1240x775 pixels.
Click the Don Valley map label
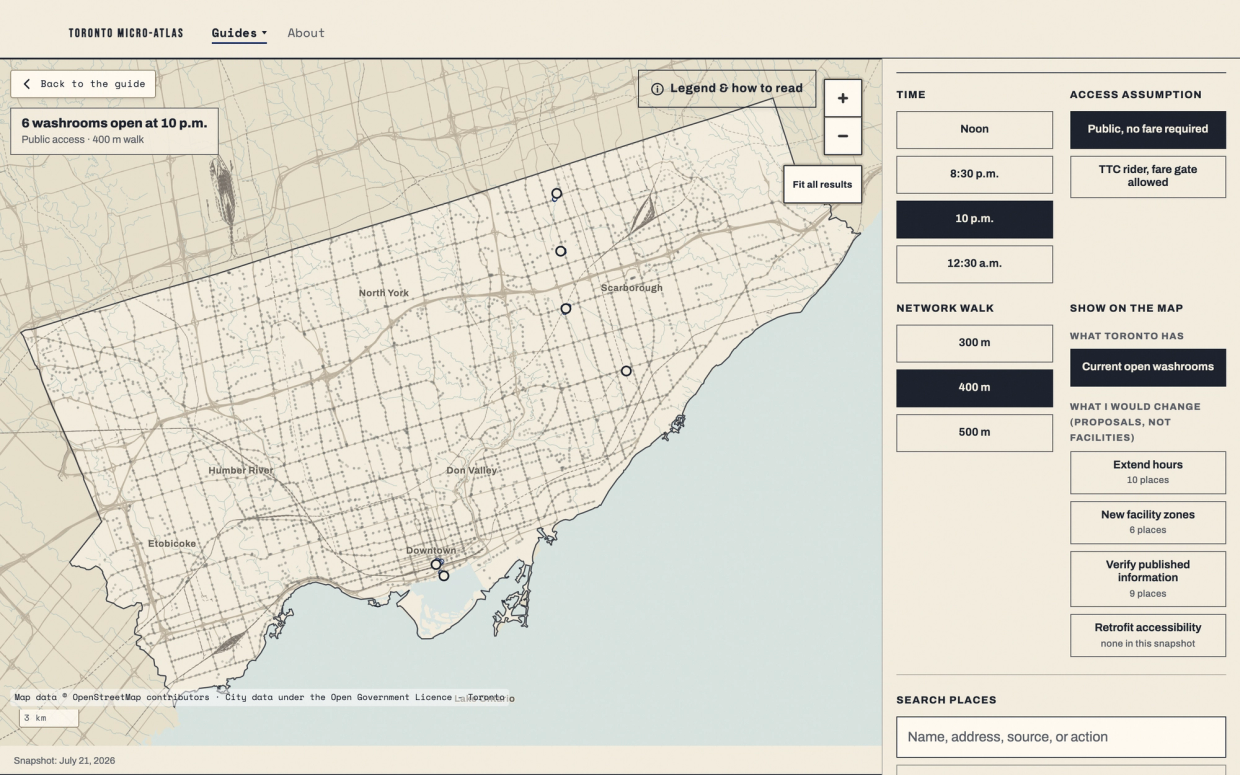(471, 470)
